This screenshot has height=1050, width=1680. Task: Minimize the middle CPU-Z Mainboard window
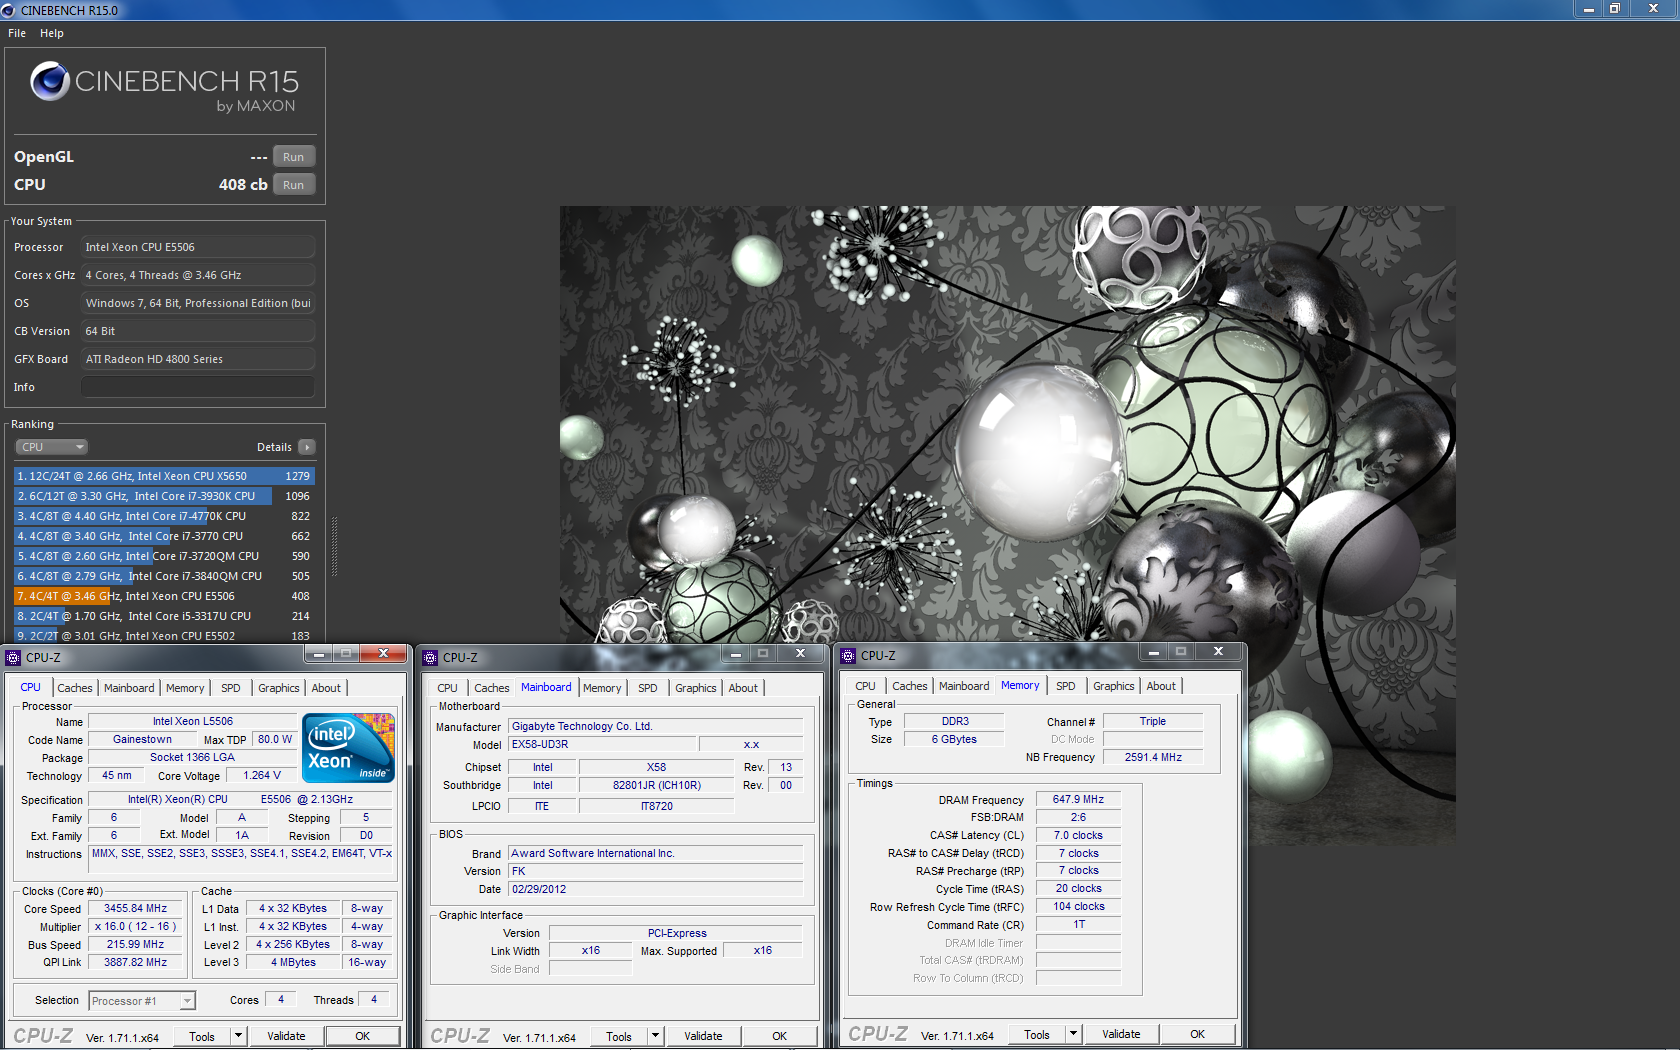pos(735,654)
